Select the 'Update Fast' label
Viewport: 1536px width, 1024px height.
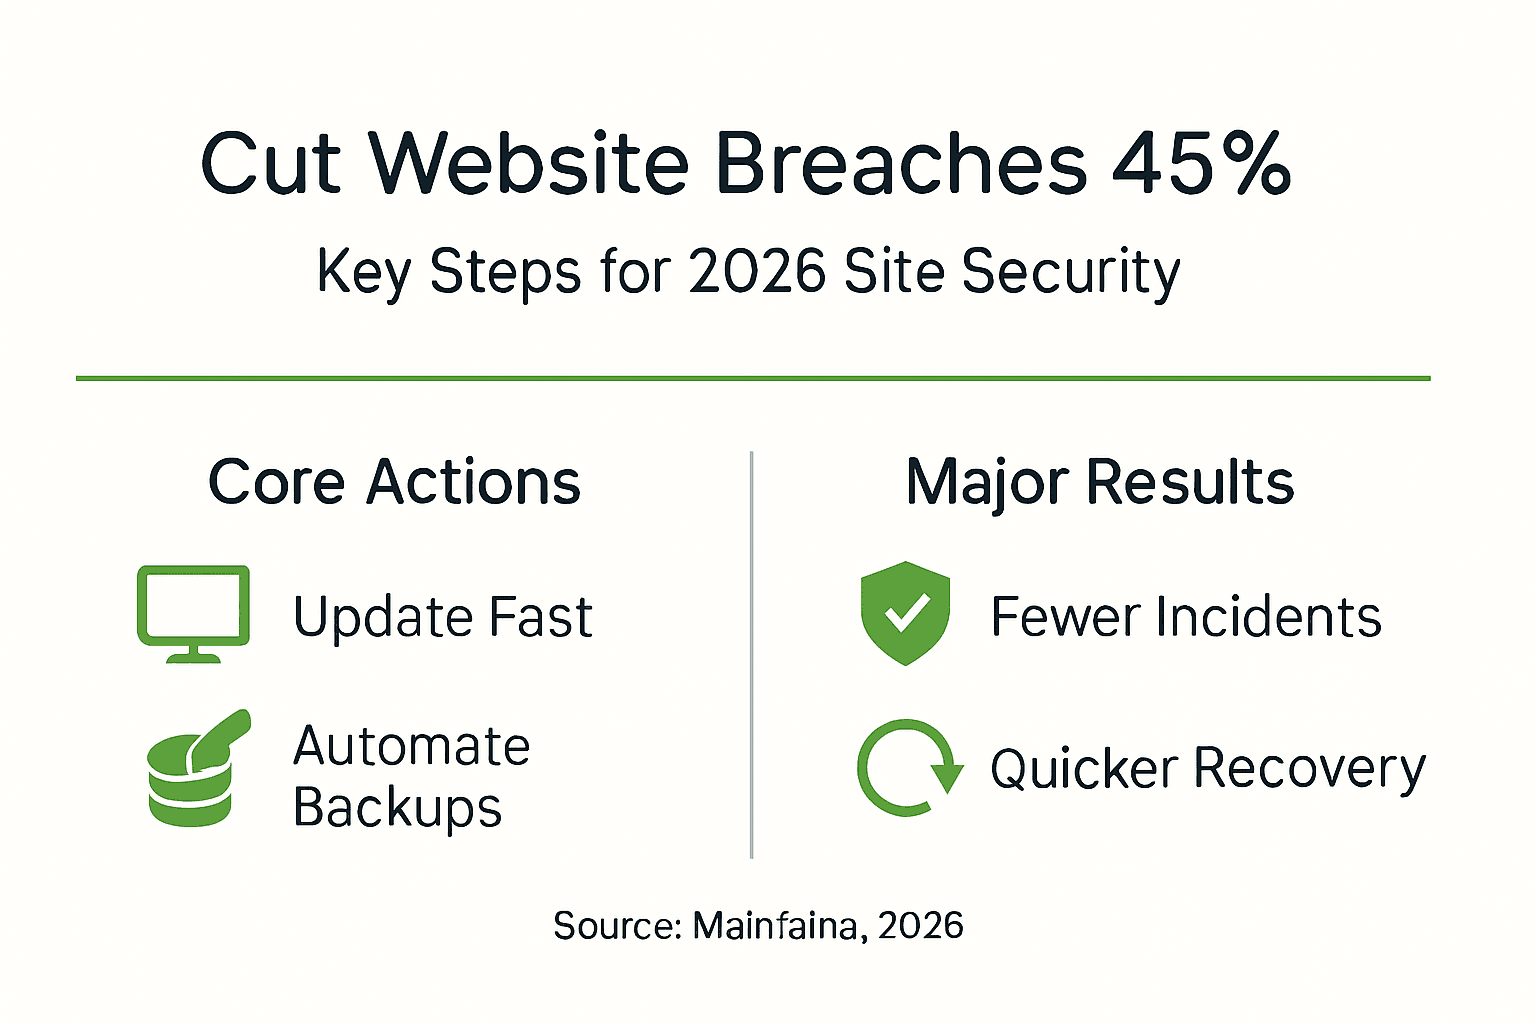pyautogui.click(x=442, y=616)
